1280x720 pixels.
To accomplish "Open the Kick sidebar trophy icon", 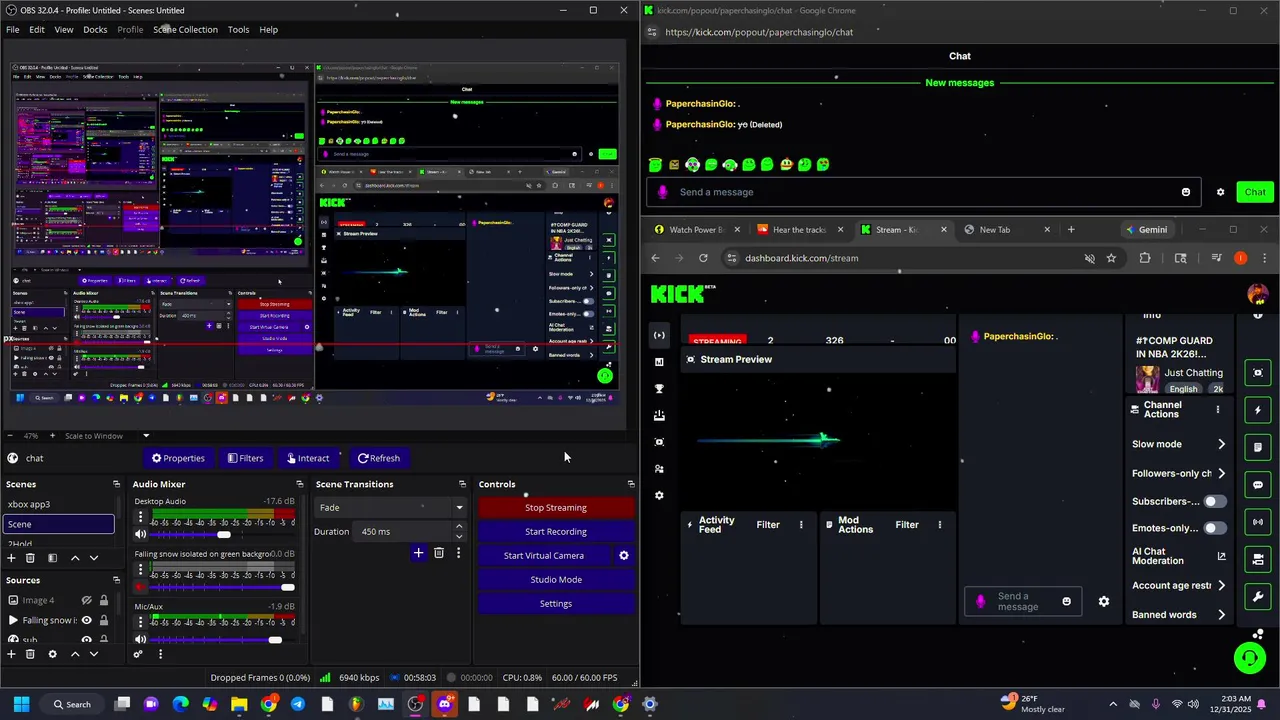I will [x=659, y=389].
